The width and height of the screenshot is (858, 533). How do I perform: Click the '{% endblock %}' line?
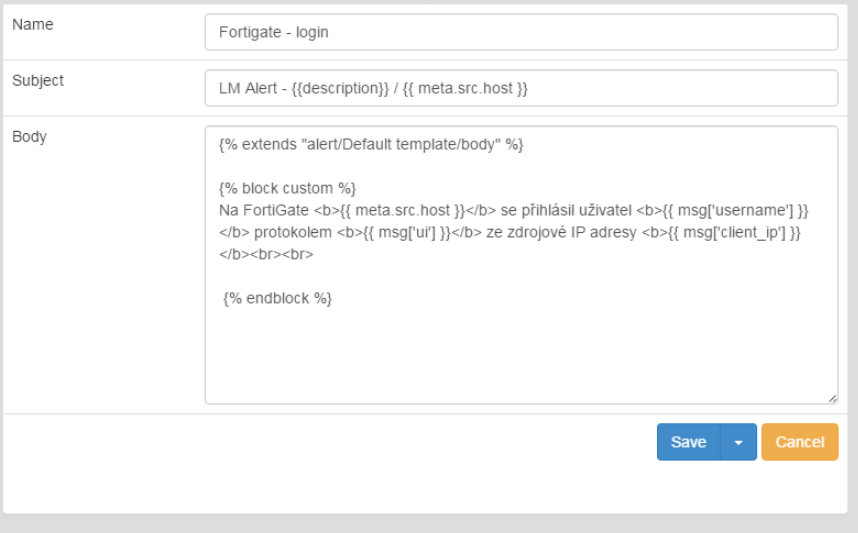[278, 298]
